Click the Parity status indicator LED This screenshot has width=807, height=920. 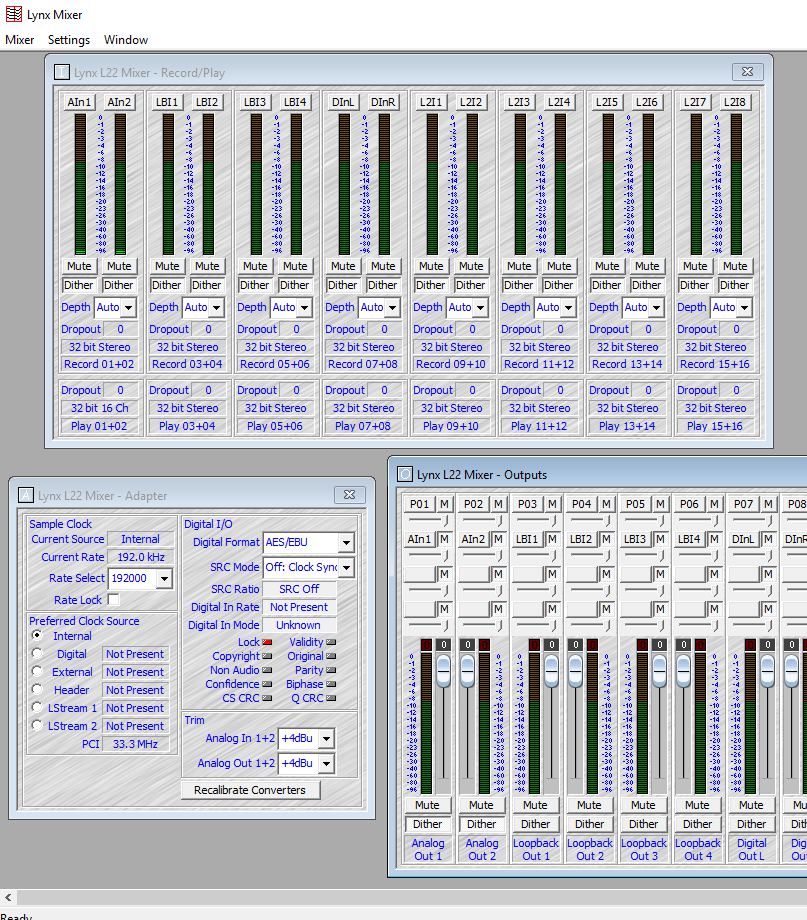331,670
